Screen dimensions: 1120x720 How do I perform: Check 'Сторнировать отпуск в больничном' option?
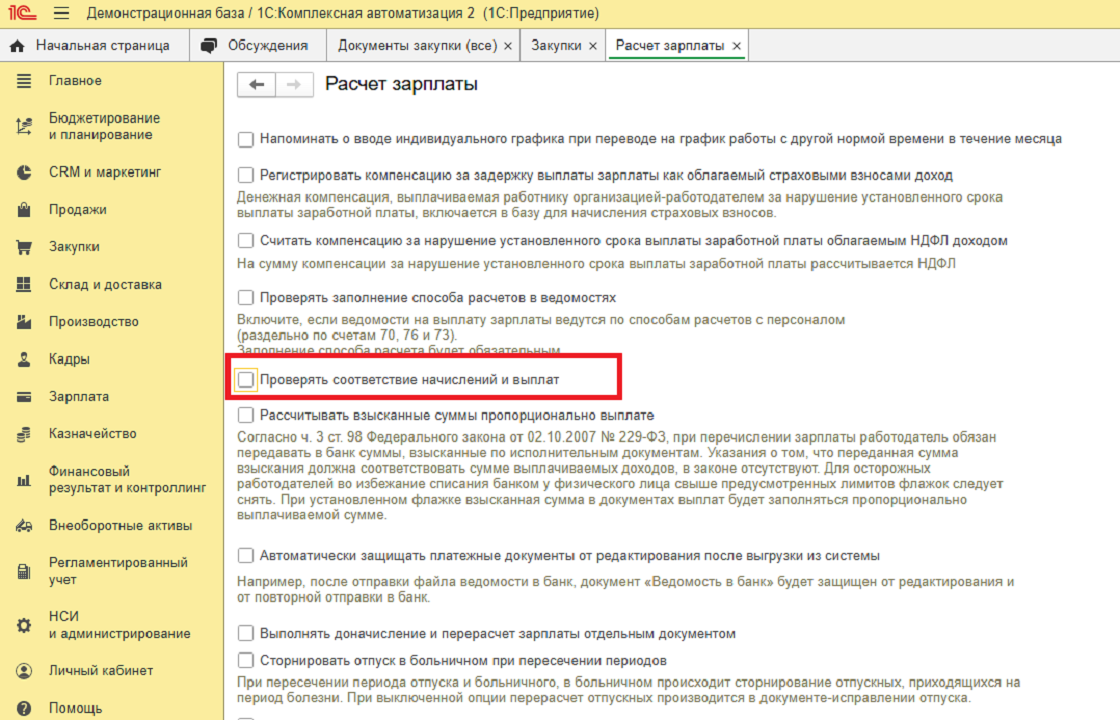click(246, 661)
